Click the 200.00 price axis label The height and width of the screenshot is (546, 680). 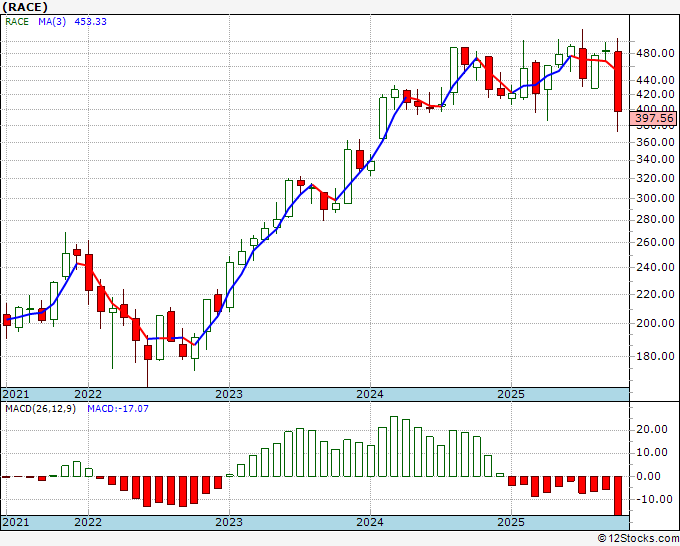click(x=655, y=323)
